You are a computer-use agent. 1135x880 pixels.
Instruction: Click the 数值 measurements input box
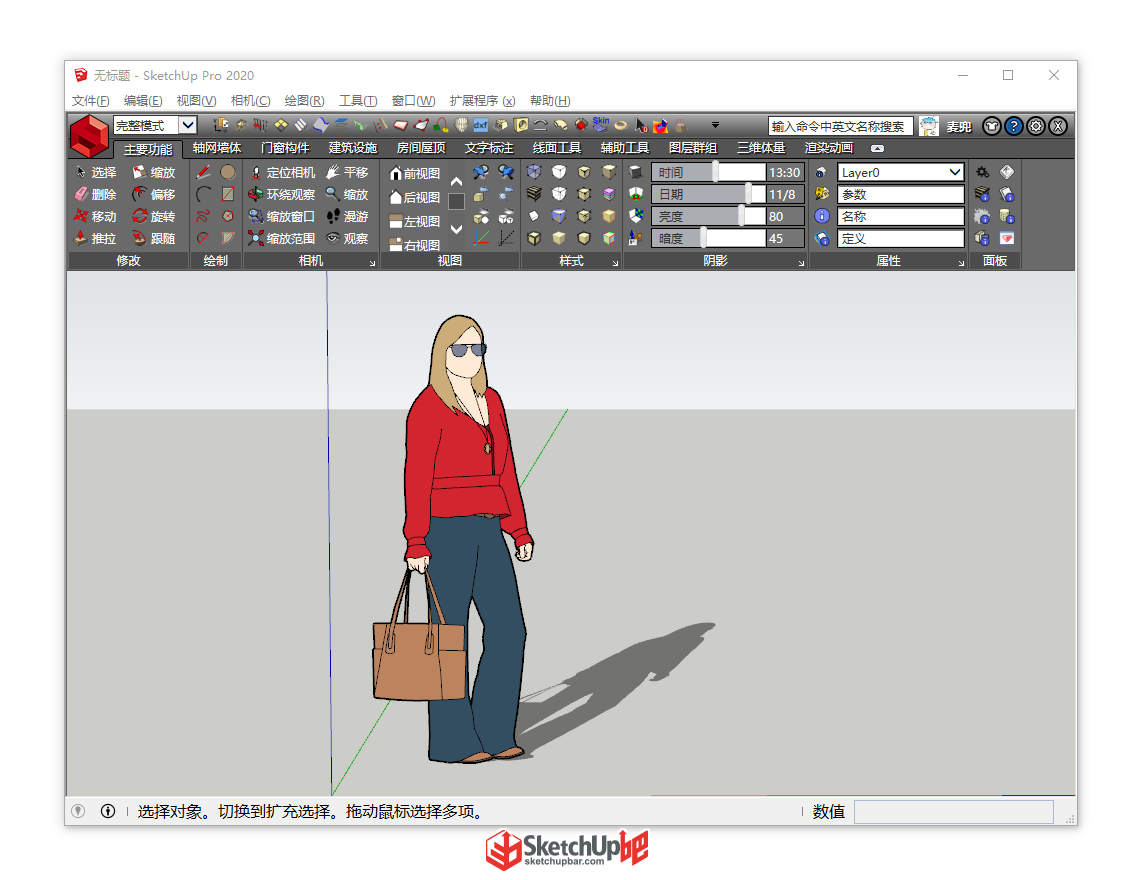tap(953, 811)
